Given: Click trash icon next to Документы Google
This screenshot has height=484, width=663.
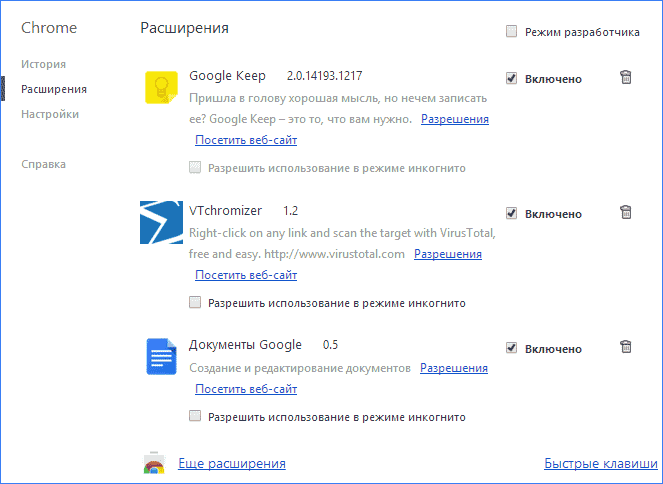Looking at the screenshot, I should click(x=626, y=347).
